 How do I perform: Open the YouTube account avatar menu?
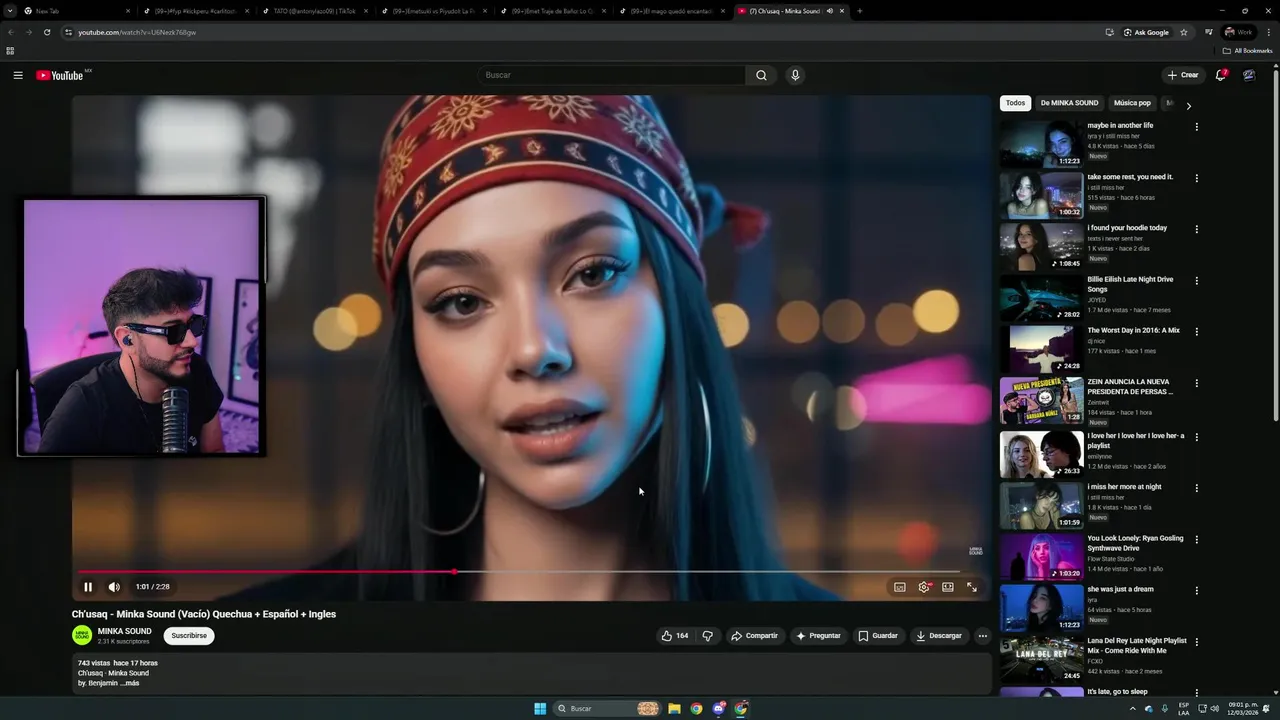pyautogui.click(x=1249, y=75)
